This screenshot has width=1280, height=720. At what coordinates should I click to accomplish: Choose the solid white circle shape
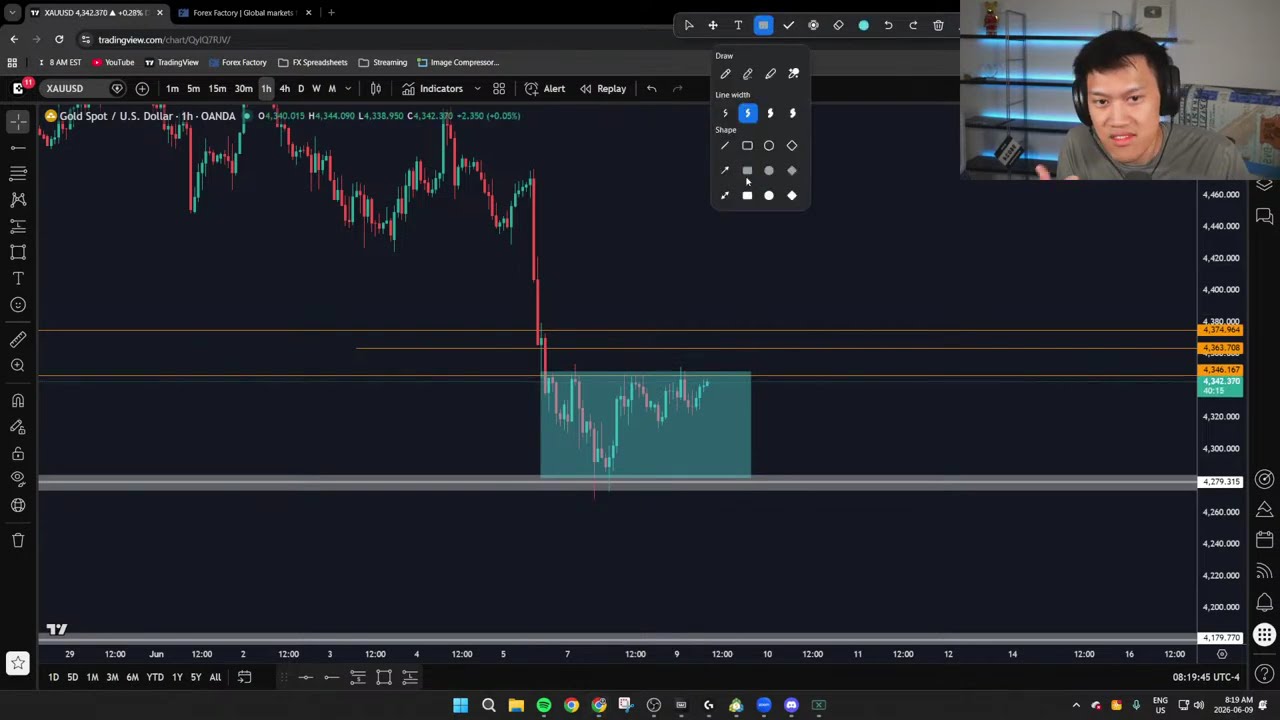coord(769,196)
